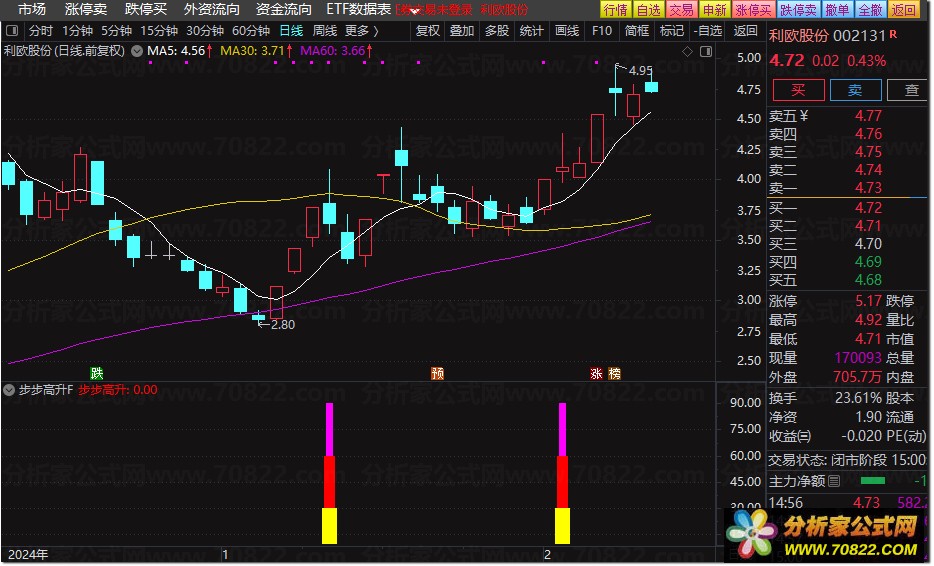Click the 利欧股份 002131 stock title

click(x=827, y=36)
